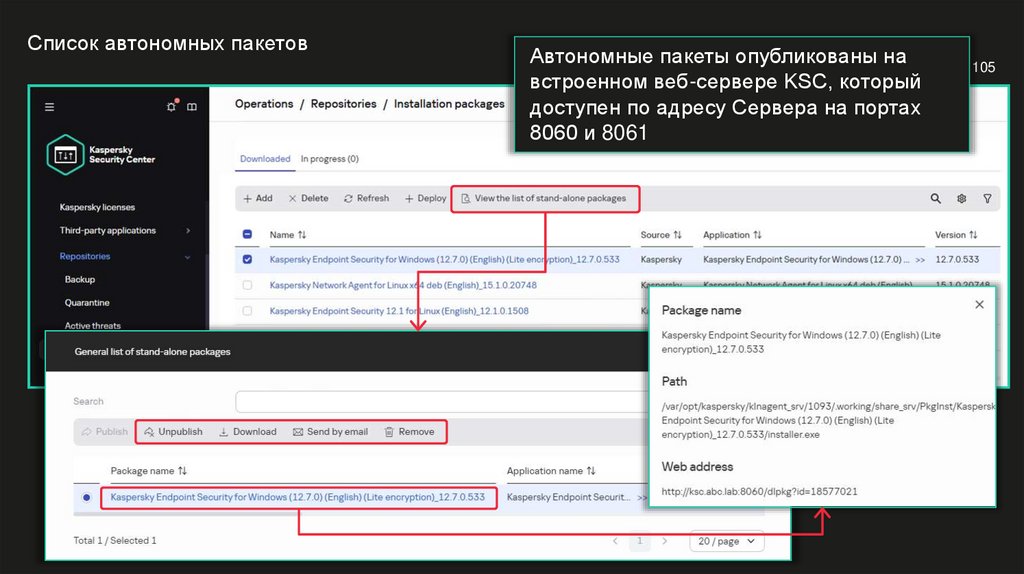
Task: Check Kaspersky Network Agent for Linux row
Action: pyautogui.click(x=248, y=285)
